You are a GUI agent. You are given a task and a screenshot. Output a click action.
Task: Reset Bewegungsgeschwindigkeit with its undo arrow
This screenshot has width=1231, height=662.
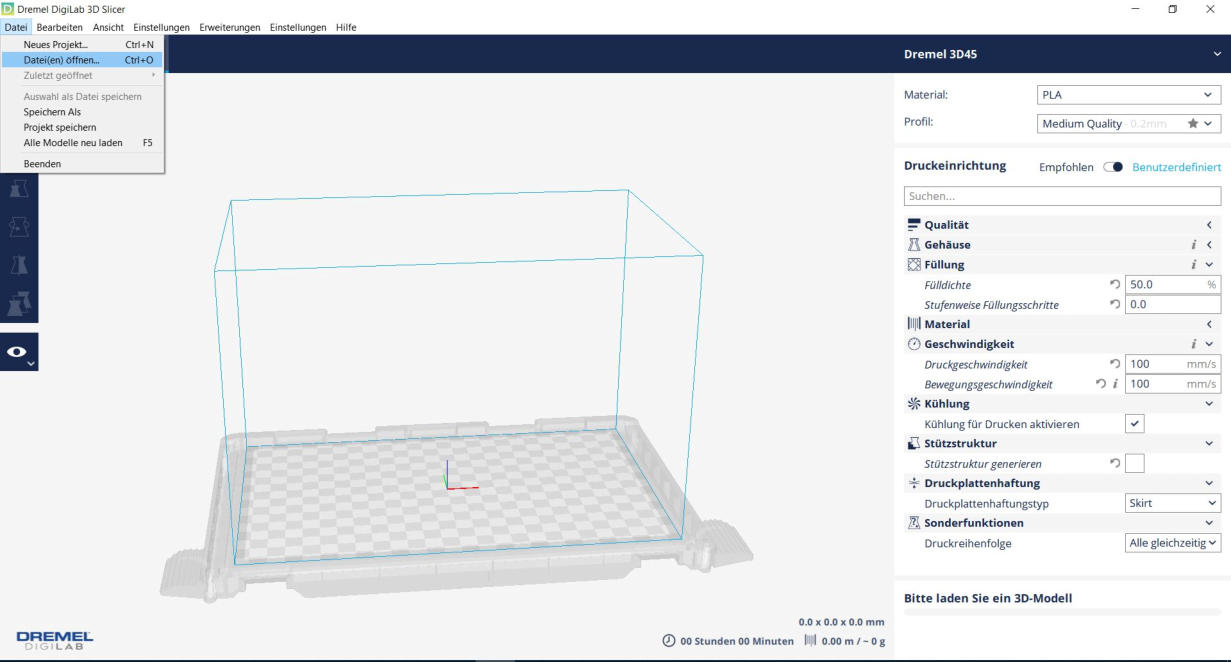coord(1101,384)
